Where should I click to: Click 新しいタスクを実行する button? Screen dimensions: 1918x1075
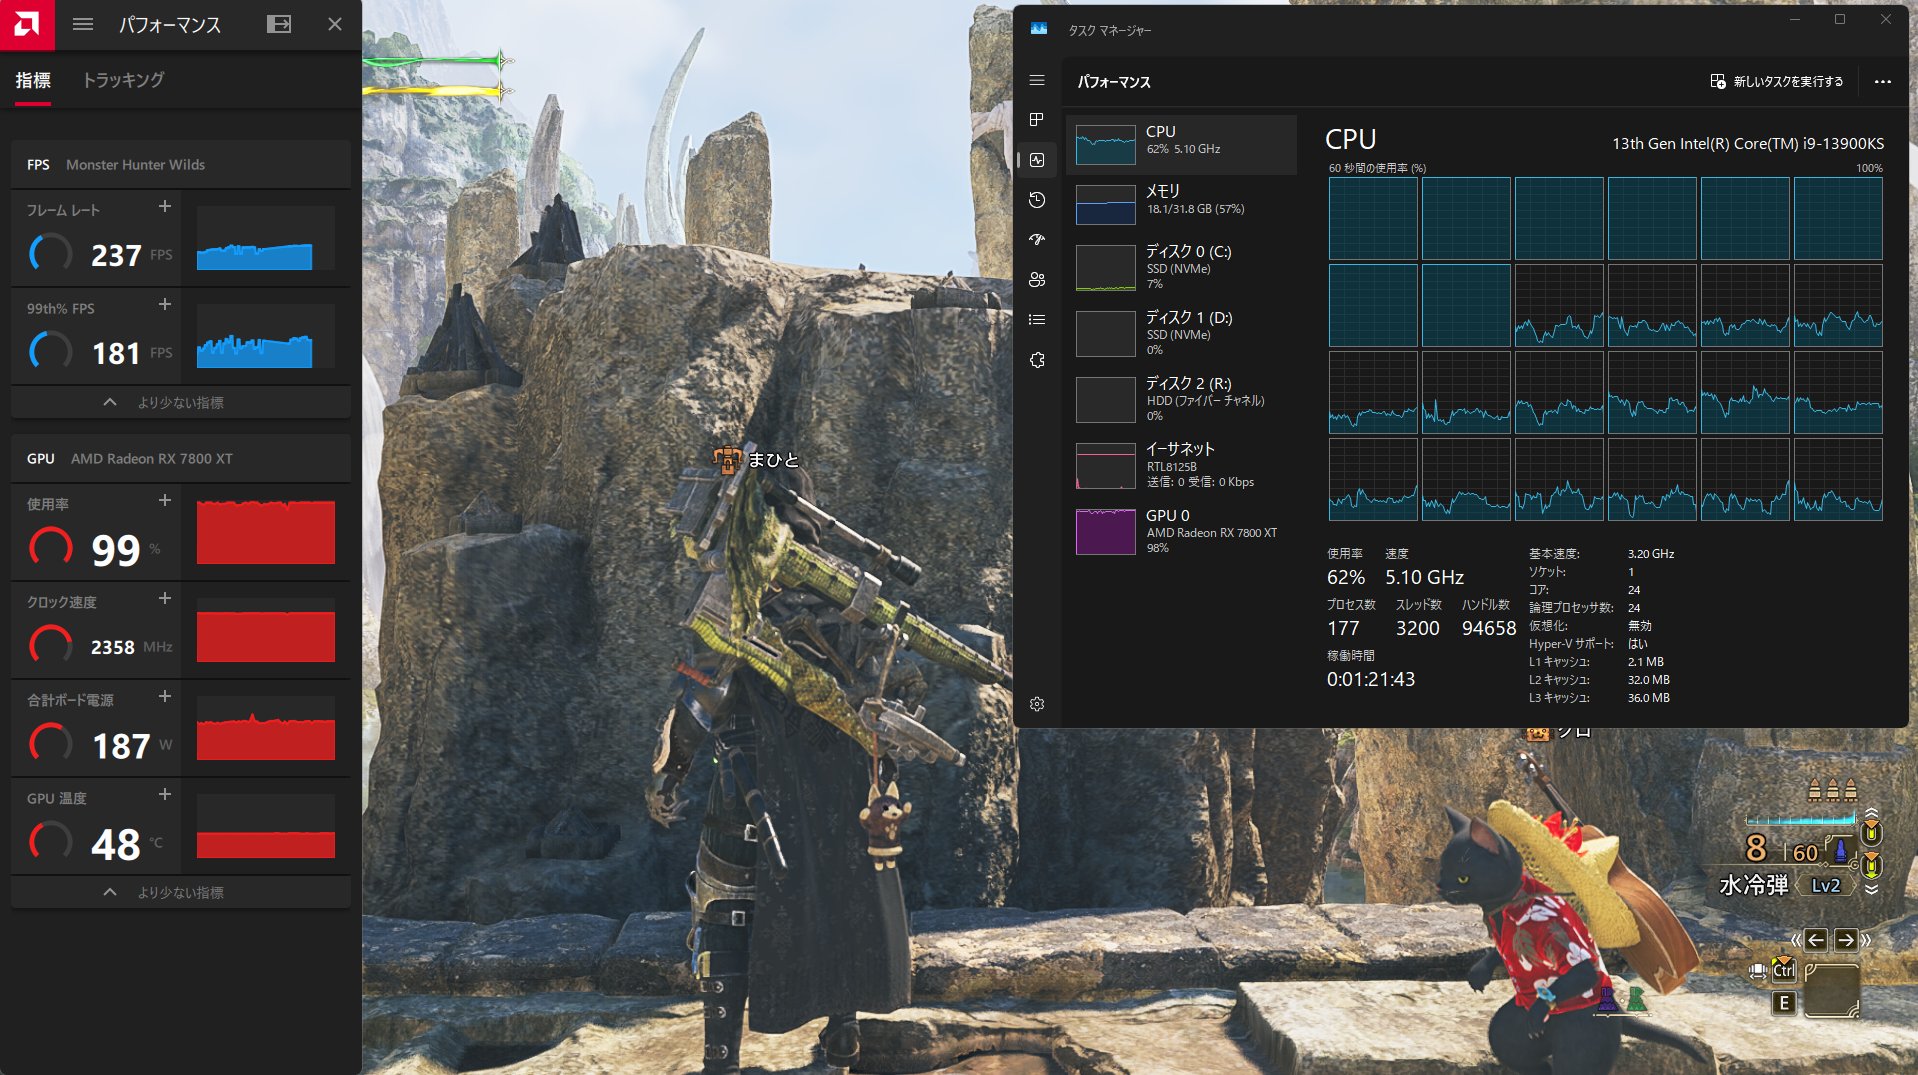(1777, 81)
